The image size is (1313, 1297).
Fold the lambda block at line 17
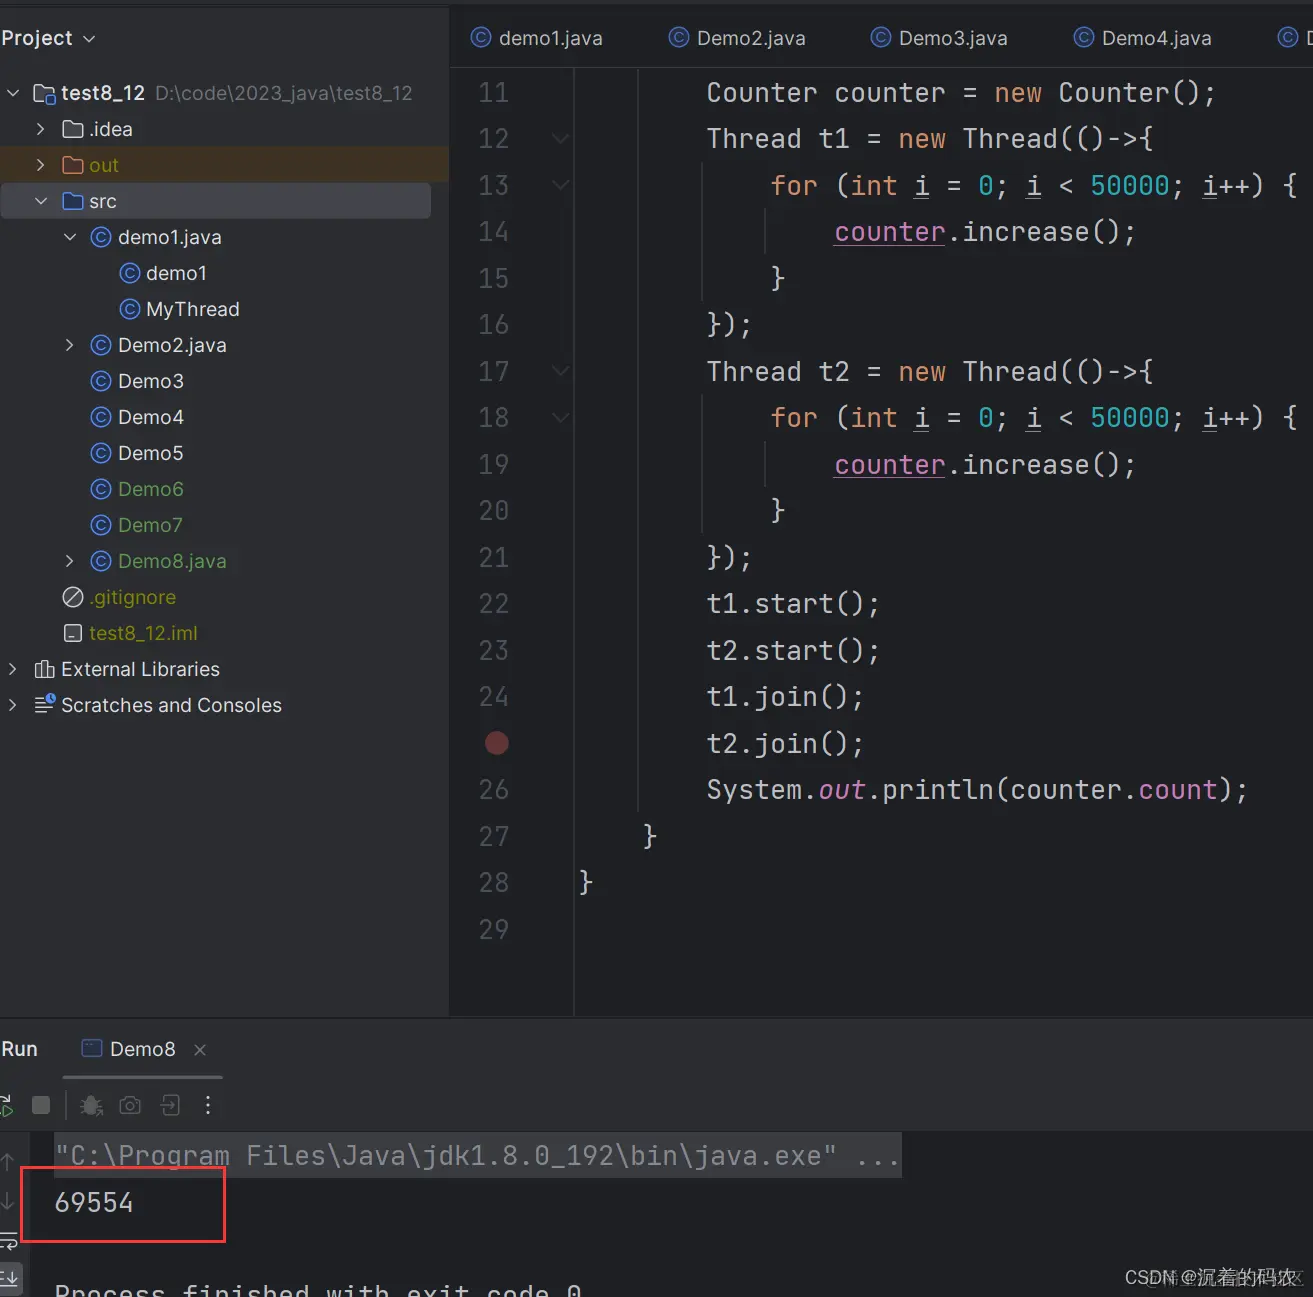click(560, 371)
